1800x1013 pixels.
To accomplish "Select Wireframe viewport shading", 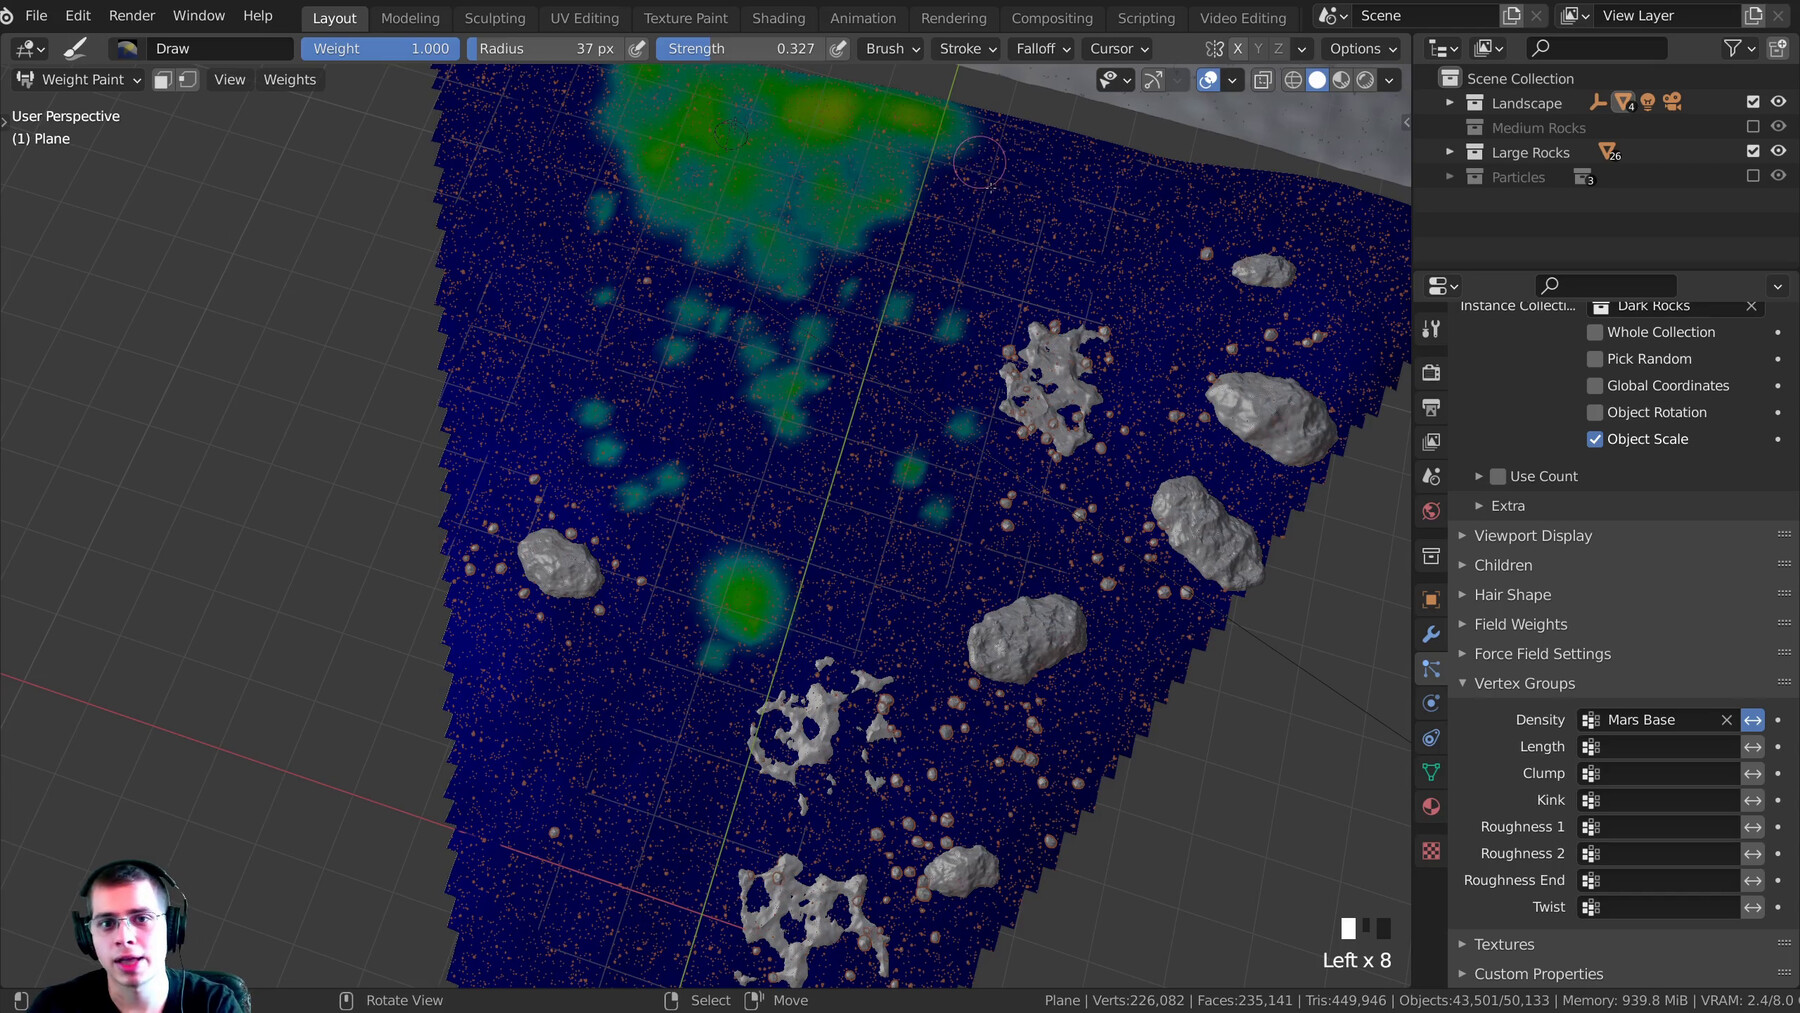I will (1293, 80).
